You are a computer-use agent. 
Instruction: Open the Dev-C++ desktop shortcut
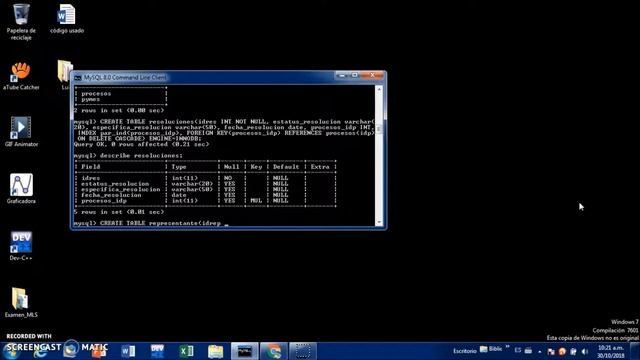click(21, 246)
